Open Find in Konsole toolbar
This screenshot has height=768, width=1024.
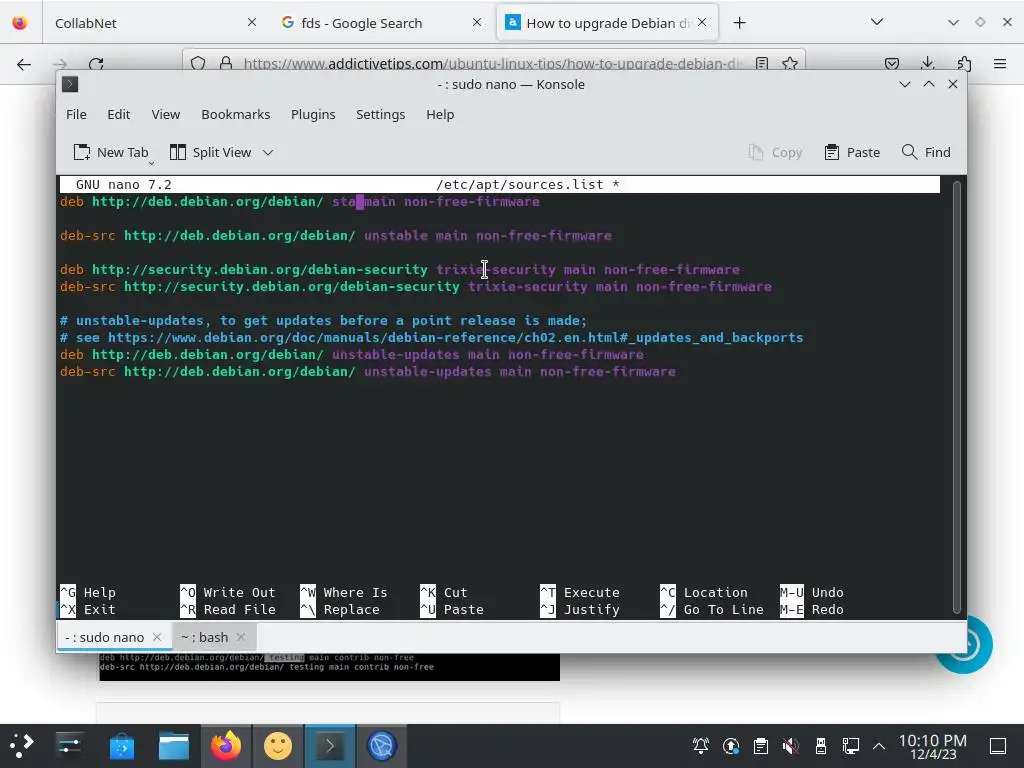tap(926, 152)
